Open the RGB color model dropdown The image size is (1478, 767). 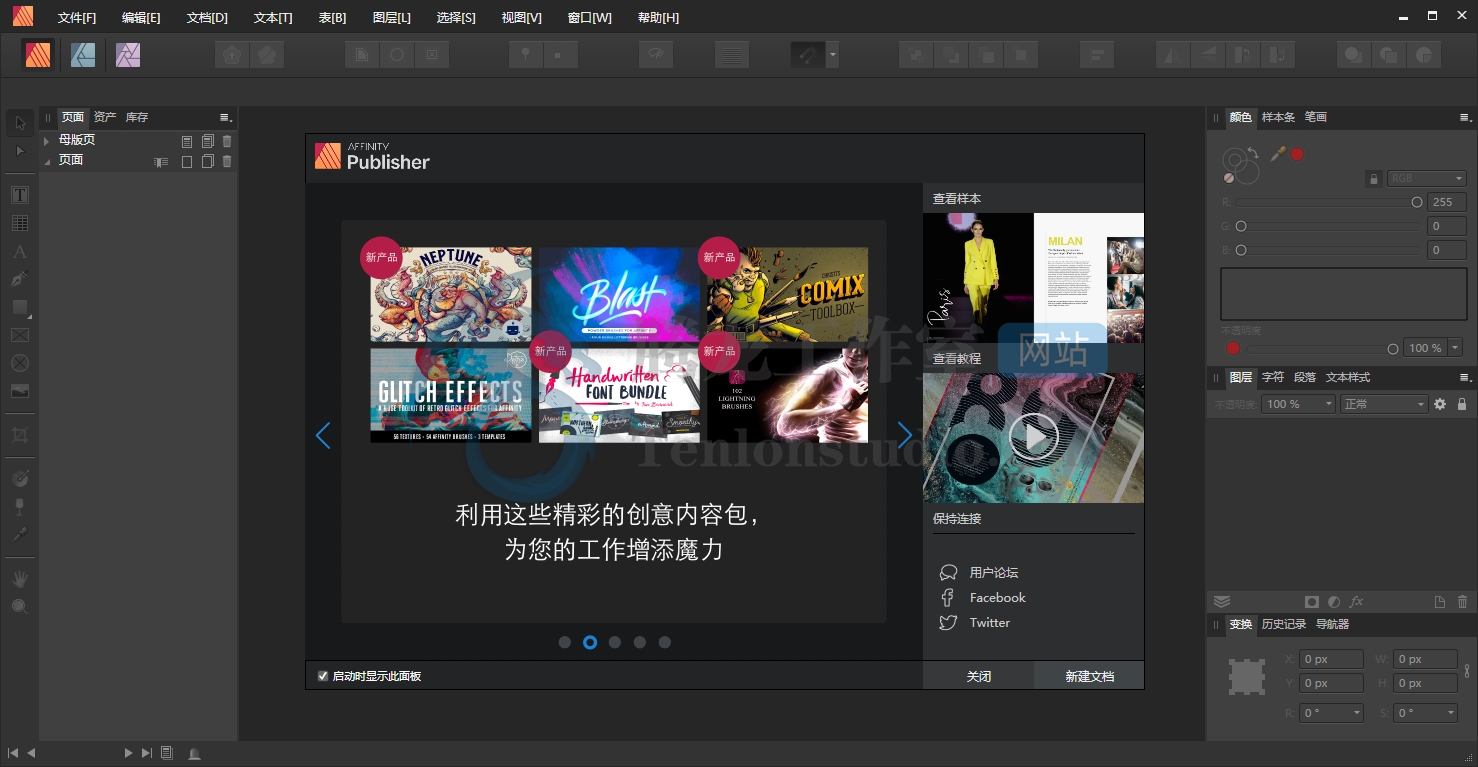(1426, 178)
